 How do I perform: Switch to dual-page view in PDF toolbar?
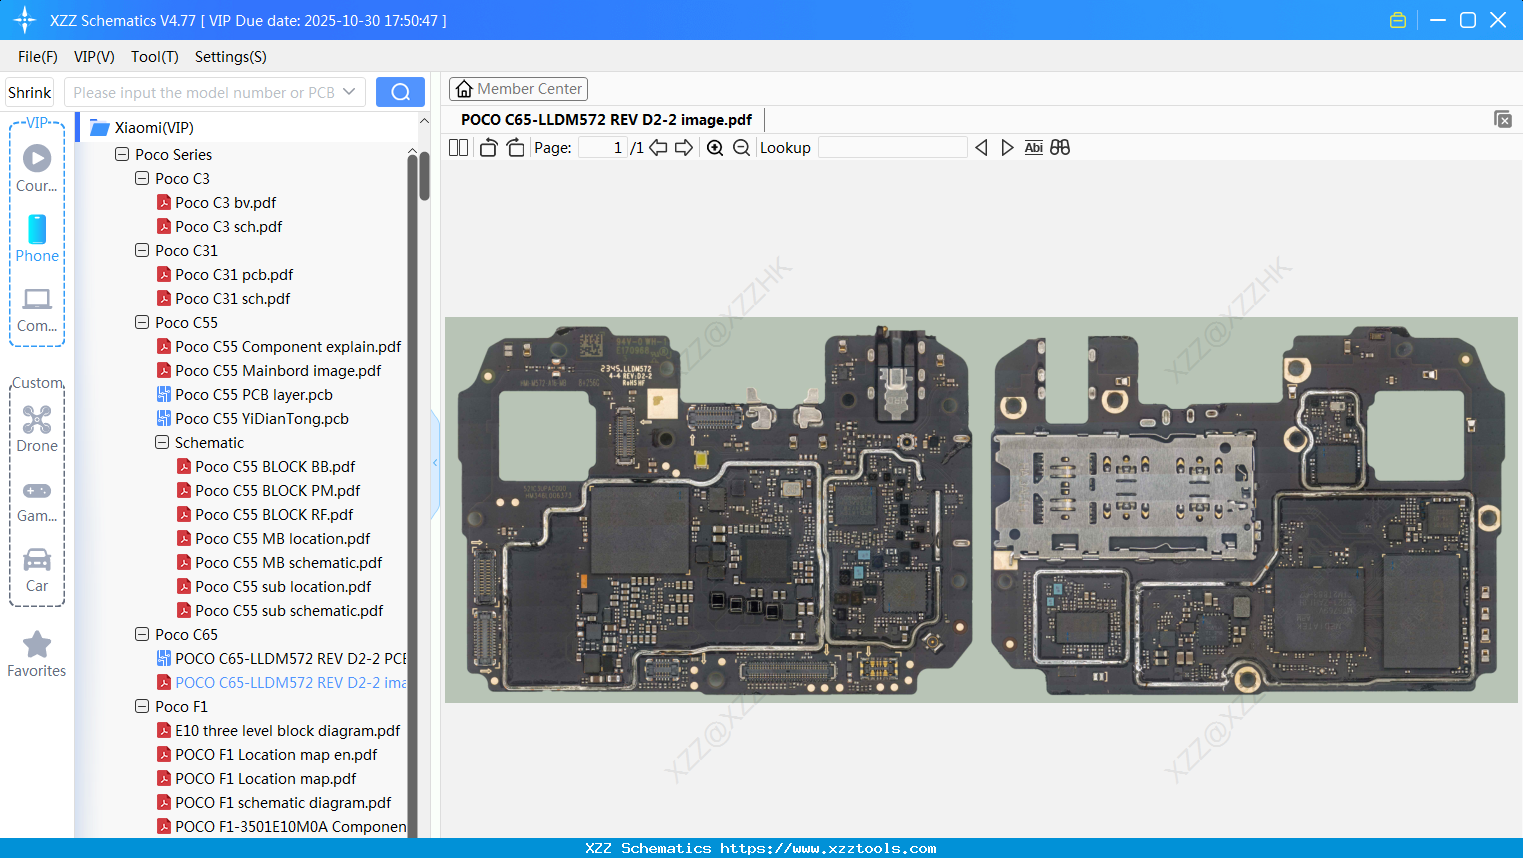click(x=457, y=147)
